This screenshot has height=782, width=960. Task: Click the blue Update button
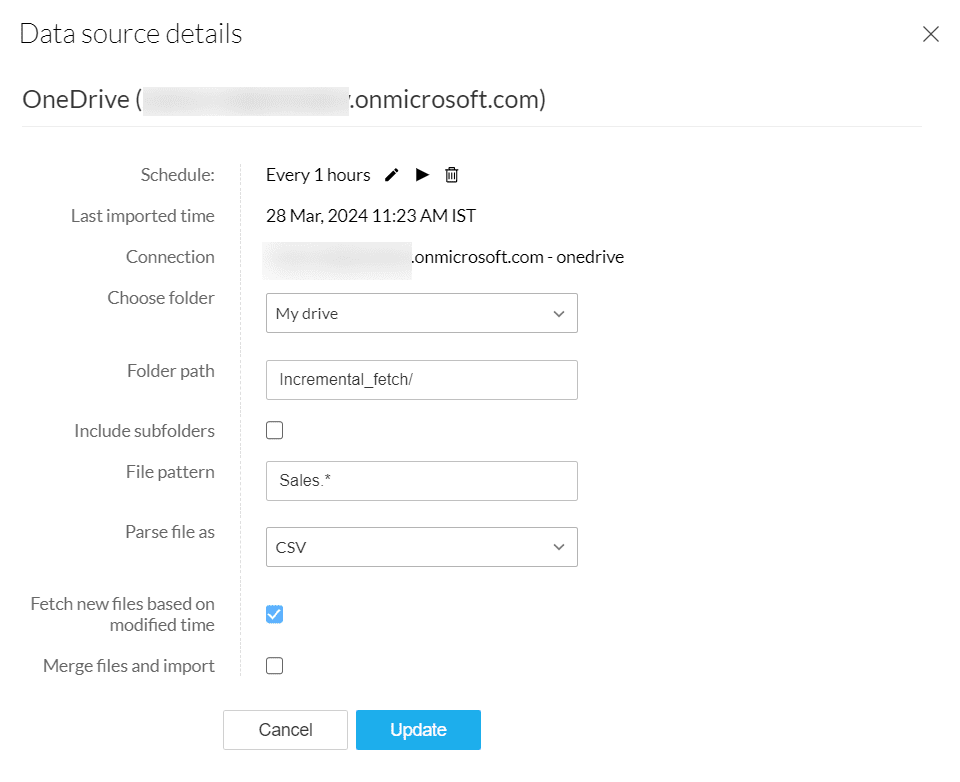click(x=418, y=730)
